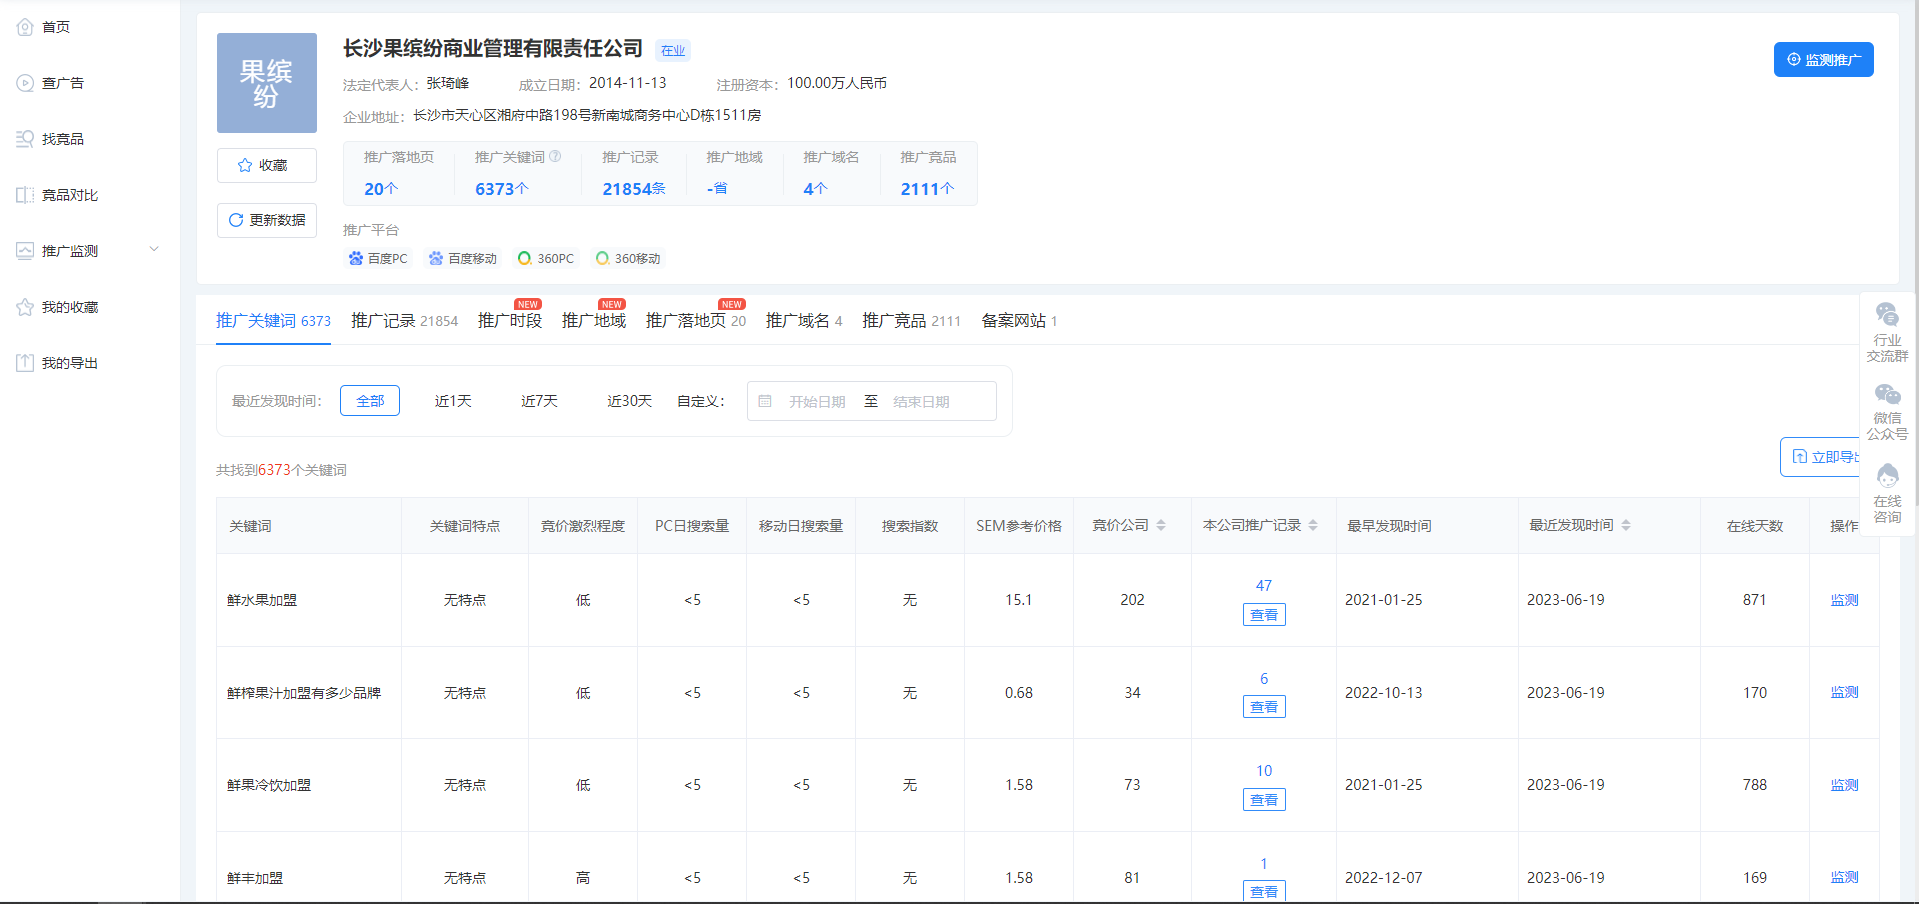This screenshot has height=904, width=1919.
Task: Sort by the 本公司推广记录 column
Action: pos(1313,525)
